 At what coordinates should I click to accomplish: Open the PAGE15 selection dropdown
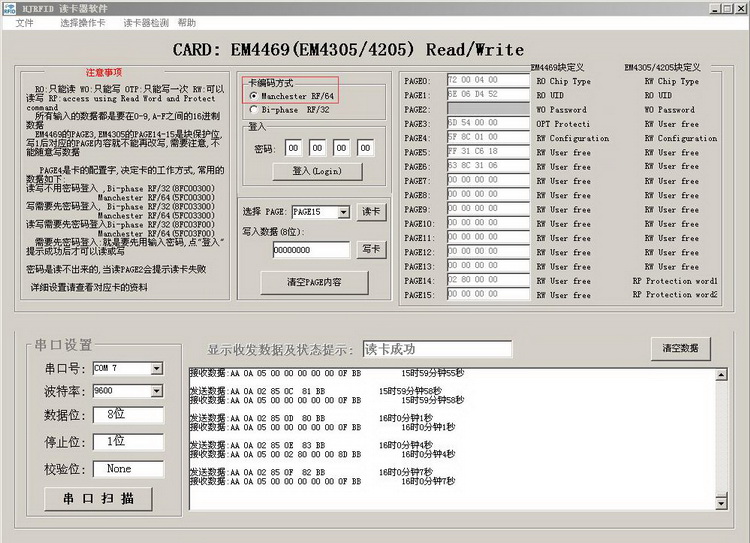point(344,212)
